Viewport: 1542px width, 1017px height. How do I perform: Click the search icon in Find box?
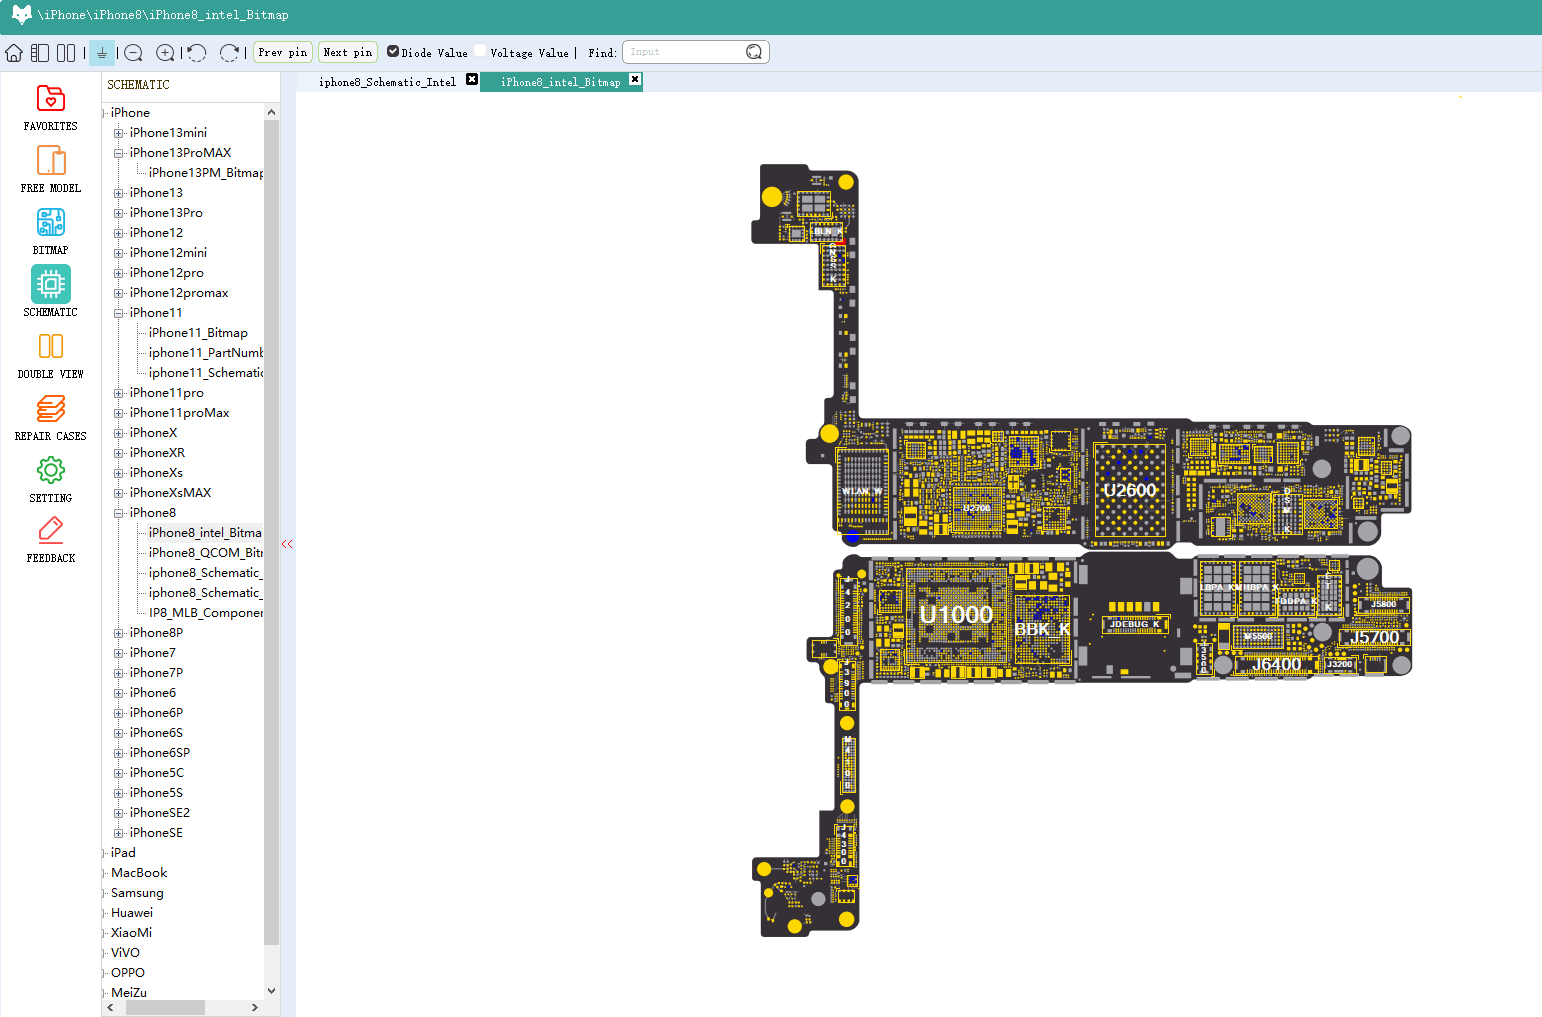(754, 52)
